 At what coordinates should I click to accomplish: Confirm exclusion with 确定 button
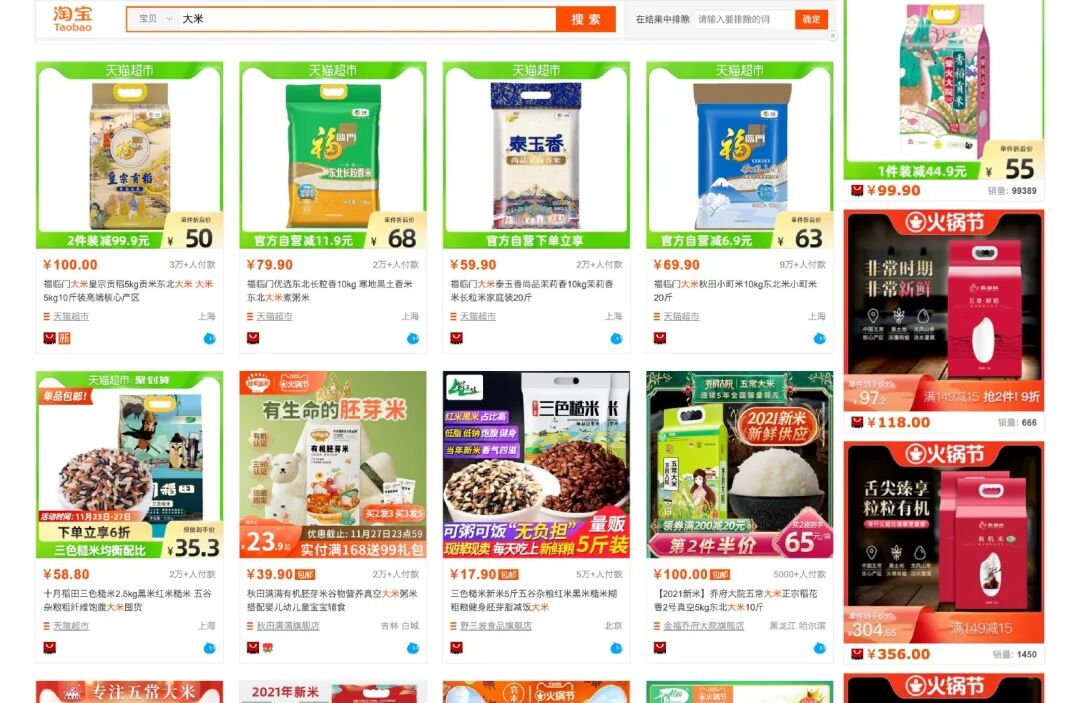point(811,19)
